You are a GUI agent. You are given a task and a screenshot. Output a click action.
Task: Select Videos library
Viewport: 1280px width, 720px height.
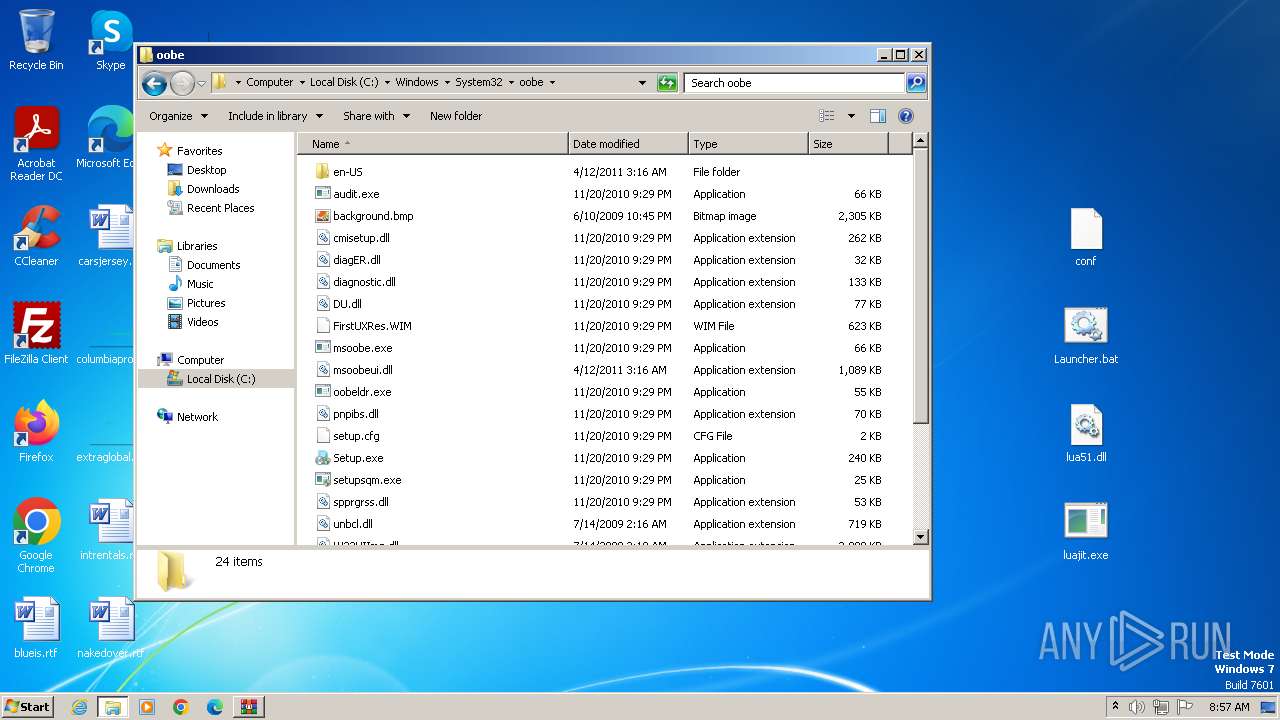pos(202,322)
